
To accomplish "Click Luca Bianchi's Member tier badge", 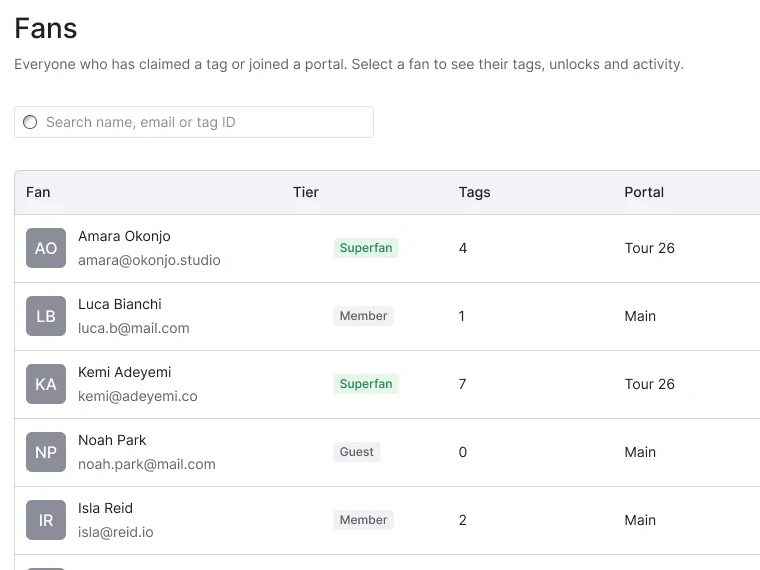I will click(364, 316).
